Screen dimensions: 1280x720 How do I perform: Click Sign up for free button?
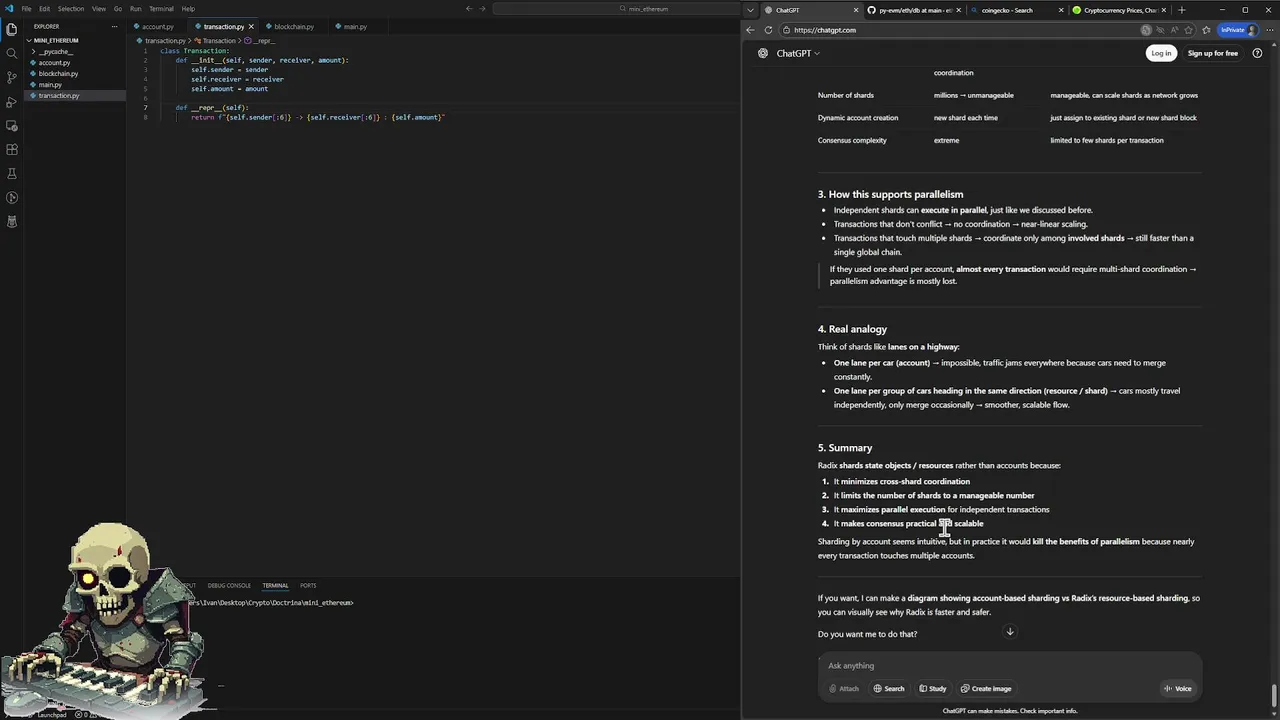coord(1212,53)
